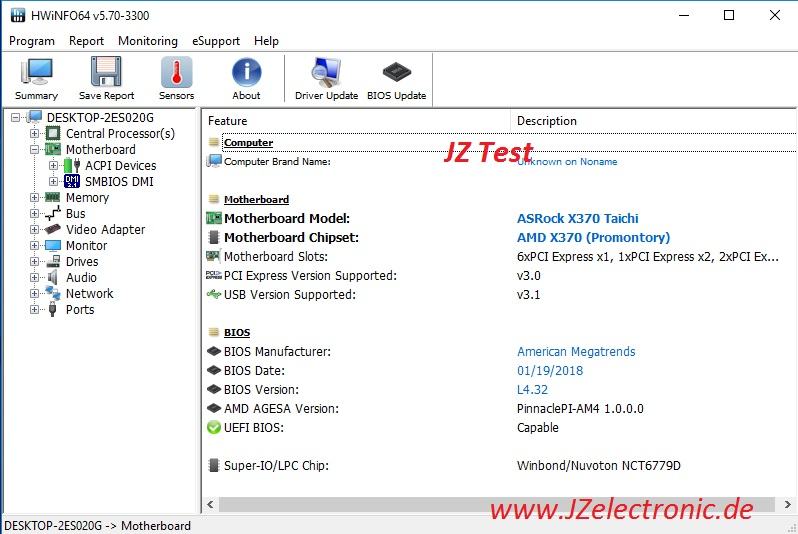Click the American Megatrends link
The height and width of the screenshot is (534, 798).
tap(576, 351)
